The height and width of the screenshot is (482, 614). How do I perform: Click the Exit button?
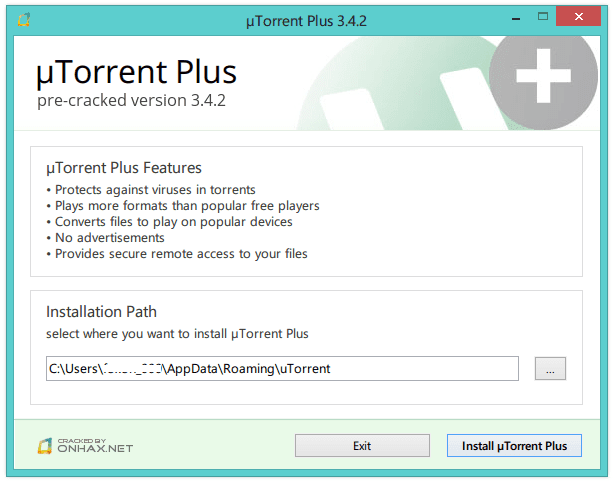362,446
